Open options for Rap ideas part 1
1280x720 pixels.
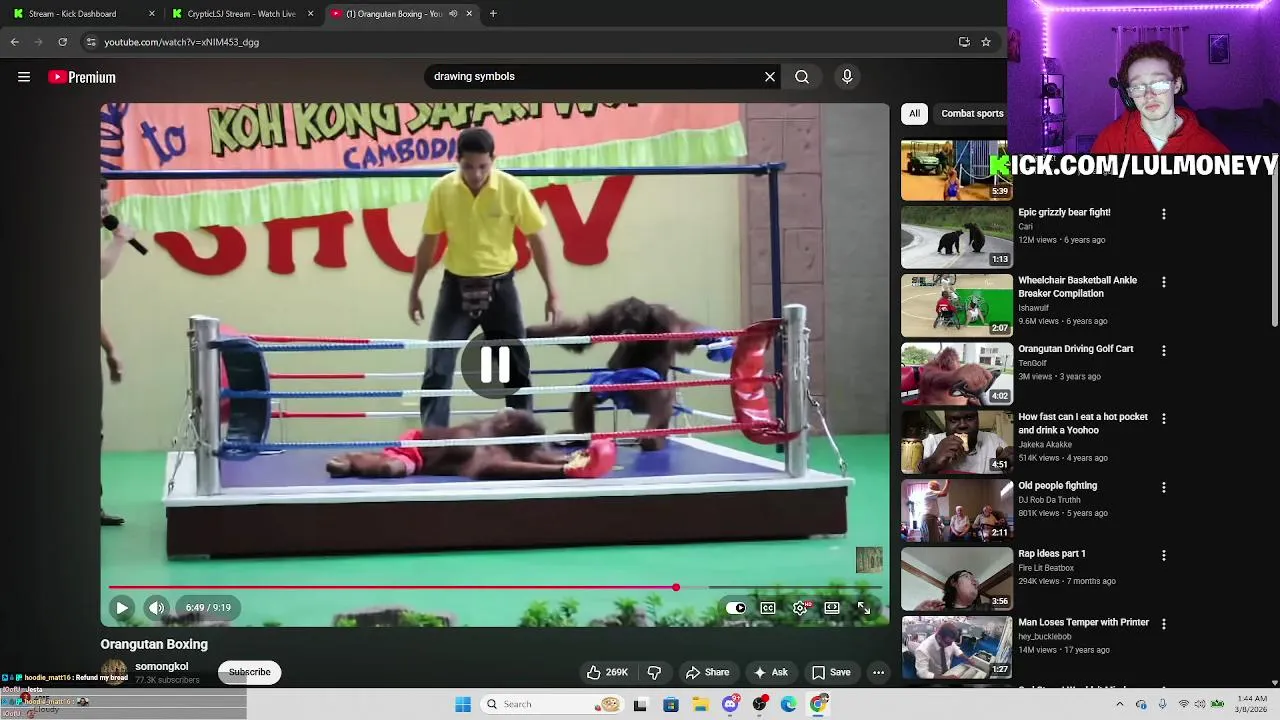coord(1163,555)
